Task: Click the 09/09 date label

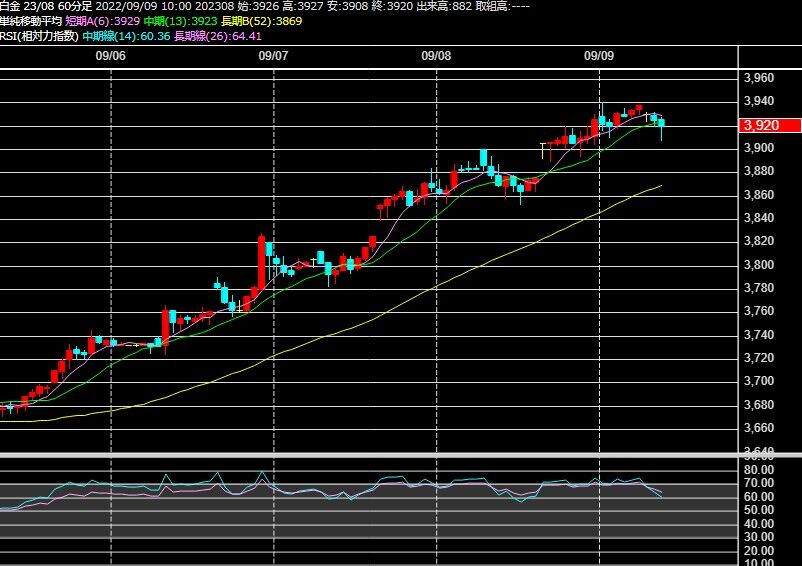Action: click(599, 56)
